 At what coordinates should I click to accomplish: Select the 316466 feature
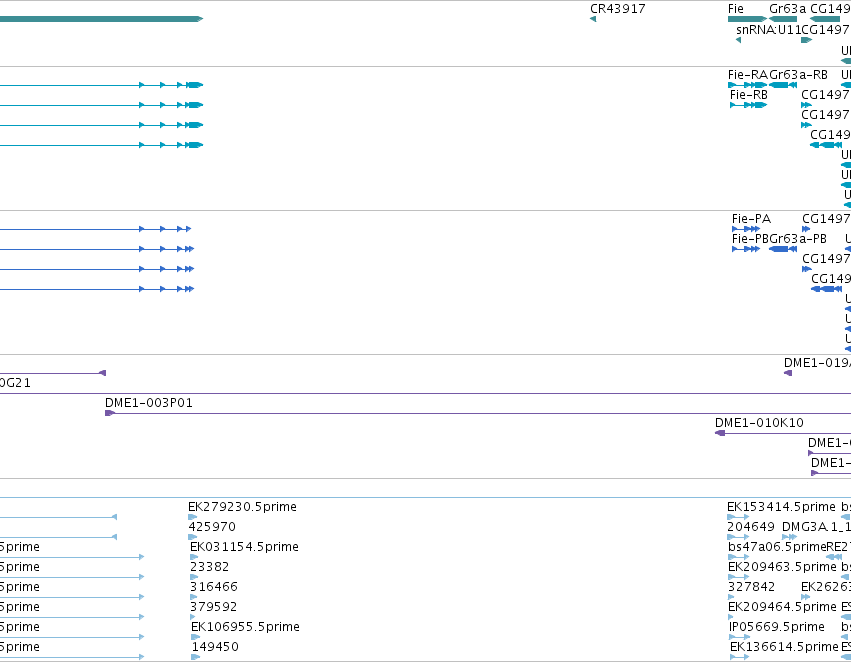[194, 597]
